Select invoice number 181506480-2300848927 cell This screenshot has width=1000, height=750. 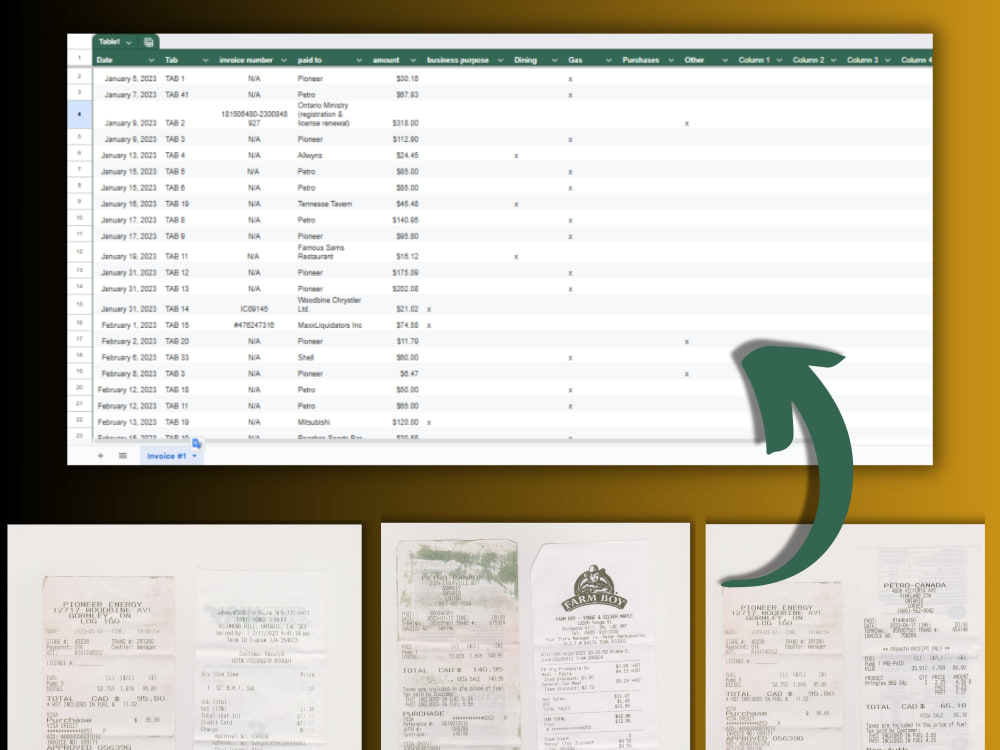[254, 118]
